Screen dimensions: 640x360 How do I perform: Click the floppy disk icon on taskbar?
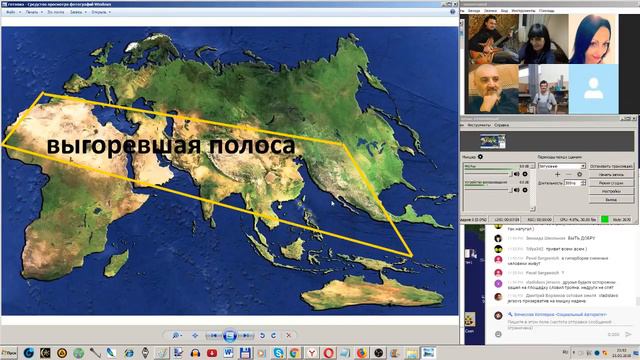(245, 353)
